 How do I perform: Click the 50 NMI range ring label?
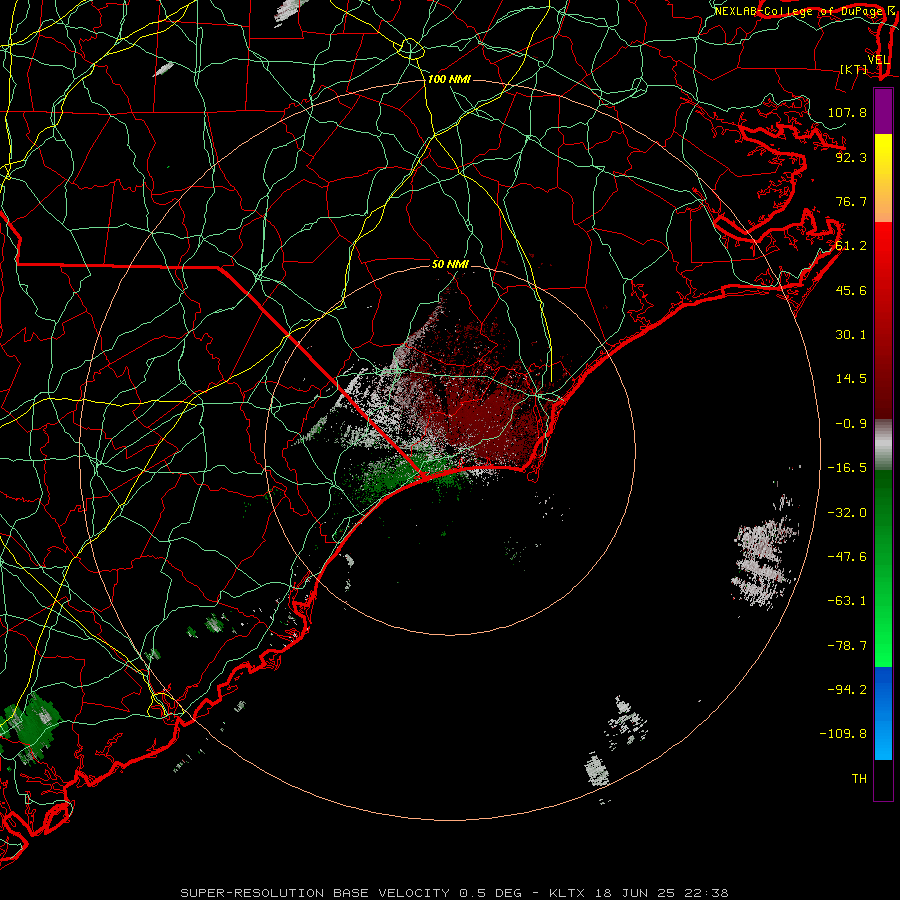[450, 264]
